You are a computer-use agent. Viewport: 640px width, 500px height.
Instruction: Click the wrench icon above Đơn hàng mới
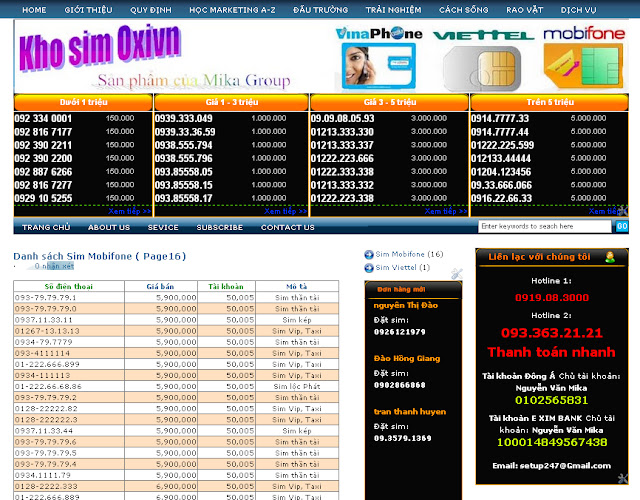(x=457, y=274)
